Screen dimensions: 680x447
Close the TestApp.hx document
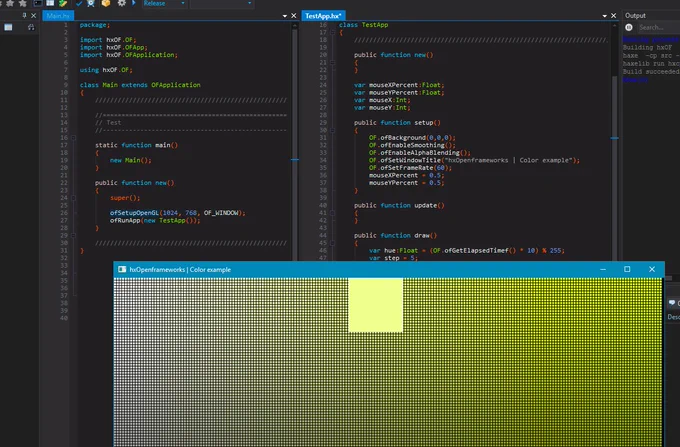[614, 16]
